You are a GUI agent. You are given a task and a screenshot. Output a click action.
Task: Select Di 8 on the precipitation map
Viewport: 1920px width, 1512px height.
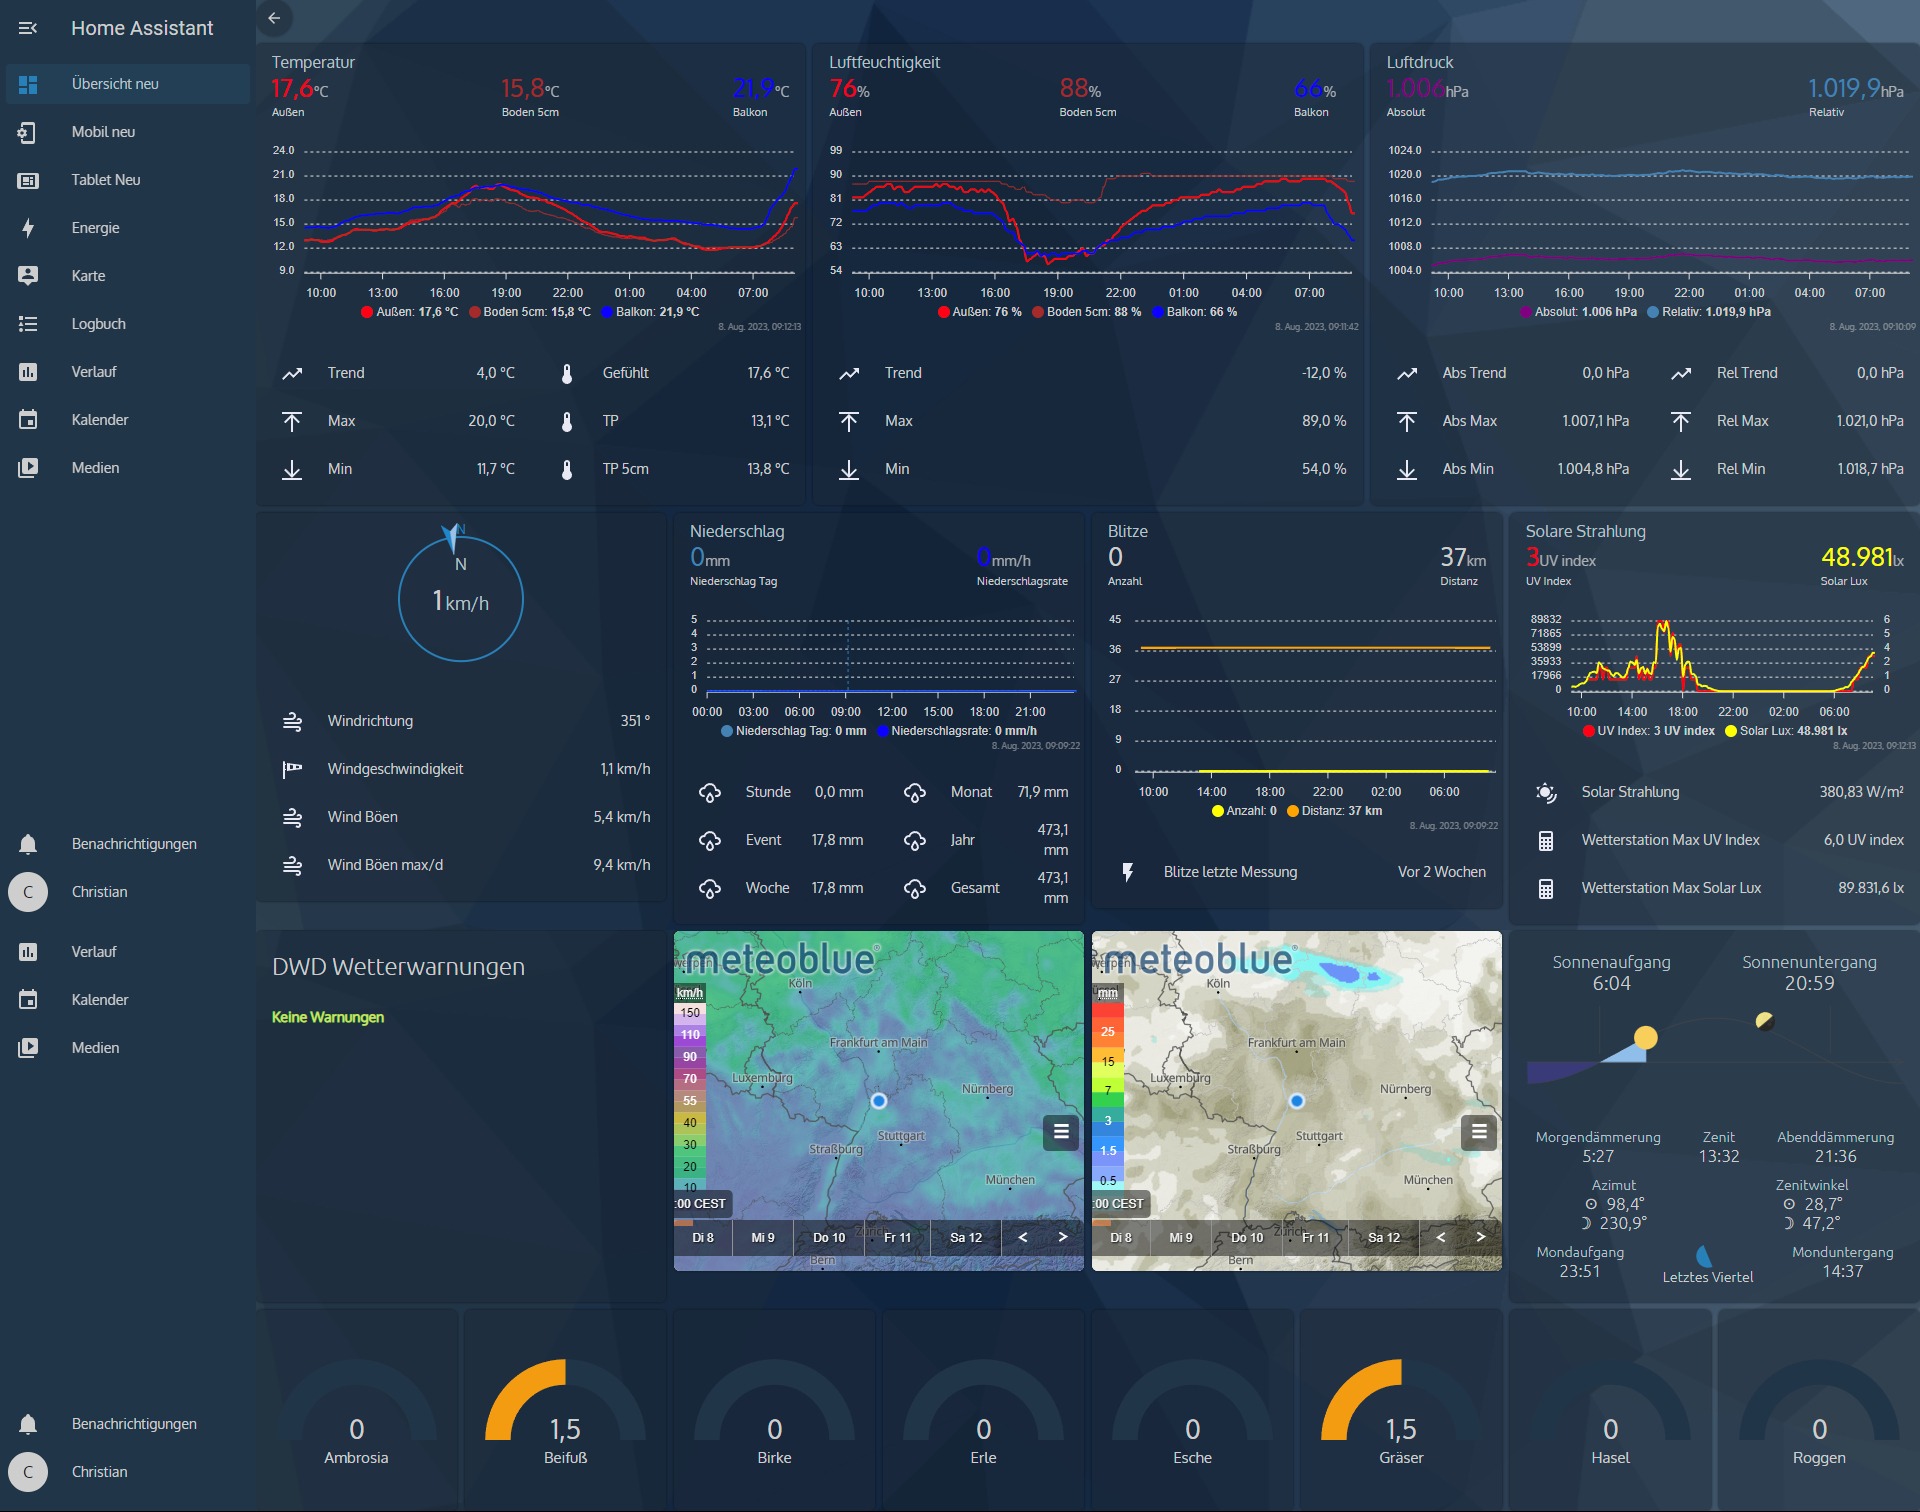coord(1121,1238)
